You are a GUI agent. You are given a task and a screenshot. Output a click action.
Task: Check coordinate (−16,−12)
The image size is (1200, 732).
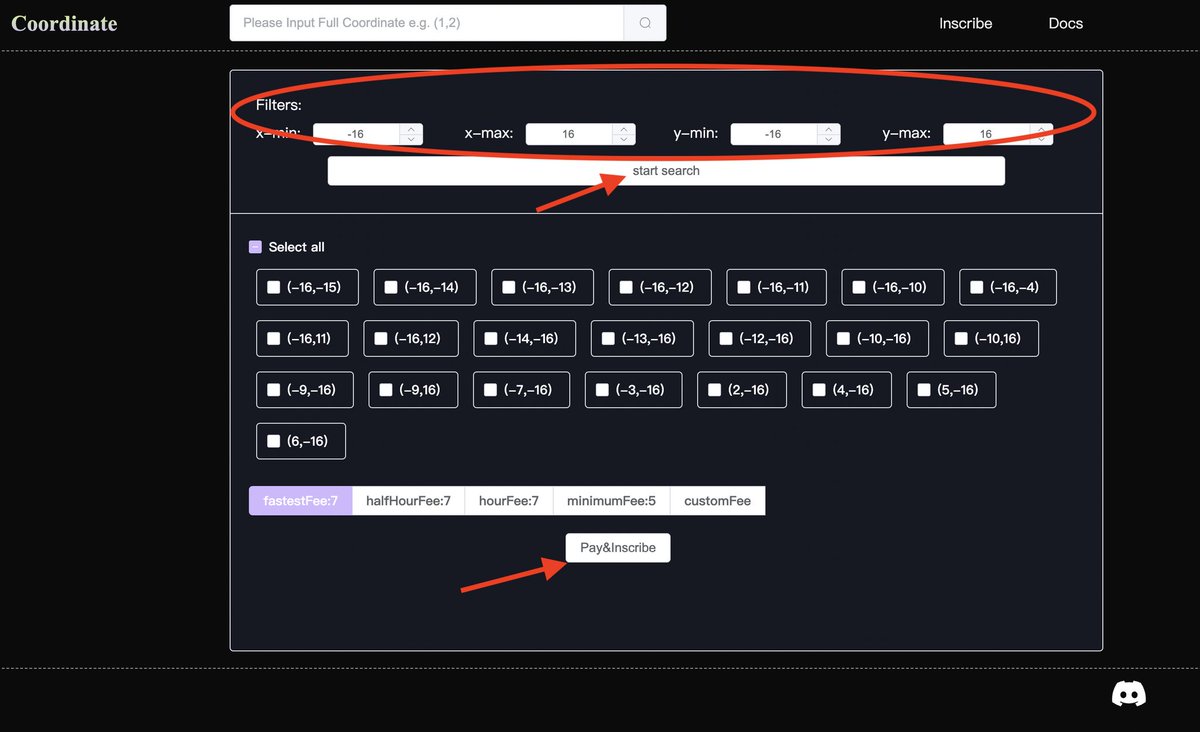(626, 287)
